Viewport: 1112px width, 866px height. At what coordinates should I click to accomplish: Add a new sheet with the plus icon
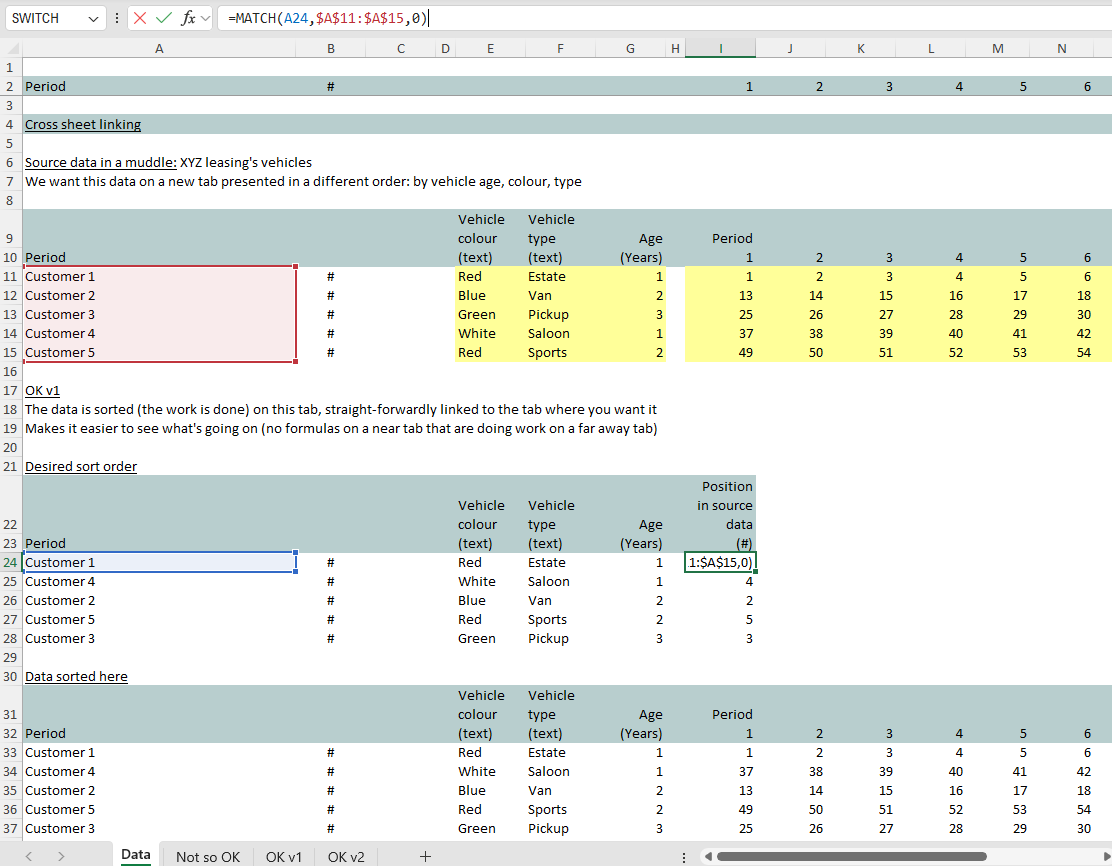tap(425, 856)
